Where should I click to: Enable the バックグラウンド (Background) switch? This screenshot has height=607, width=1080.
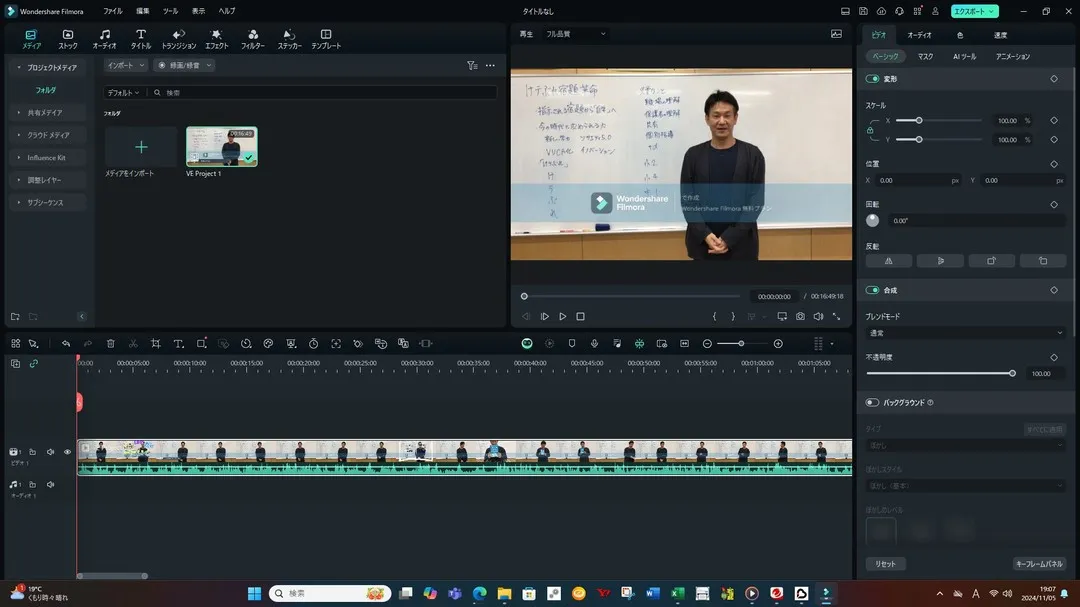[x=872, y=402]
